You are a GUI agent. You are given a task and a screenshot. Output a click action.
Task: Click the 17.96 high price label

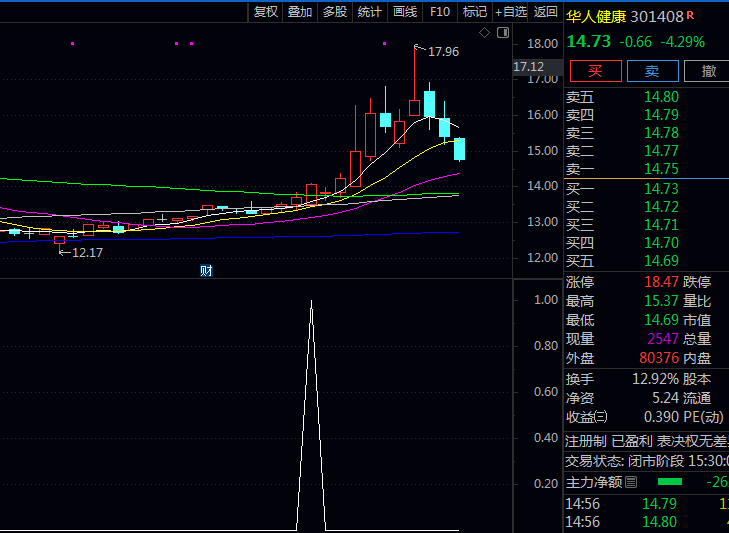tap(443, 51)
